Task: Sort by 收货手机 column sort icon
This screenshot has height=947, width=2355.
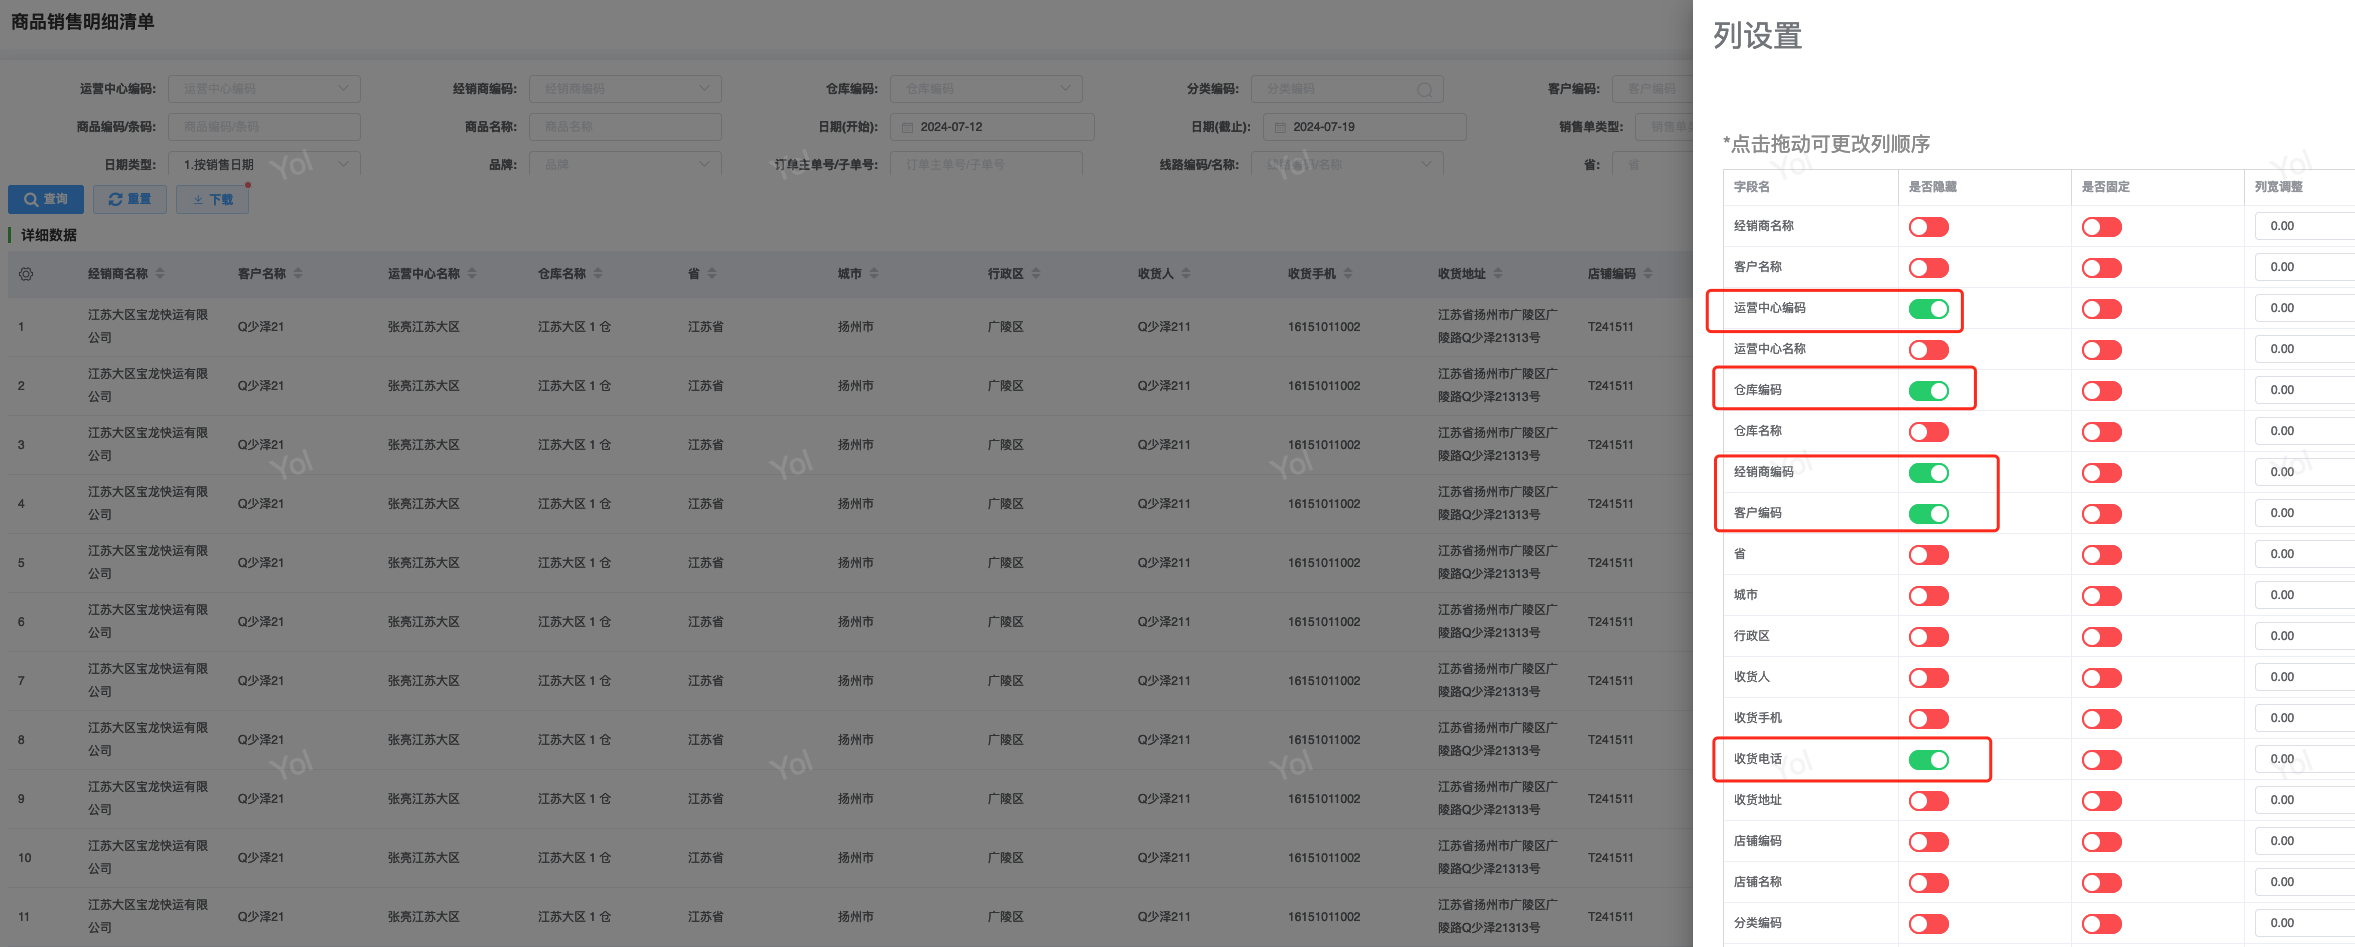Action: [x=1348, y=274]
